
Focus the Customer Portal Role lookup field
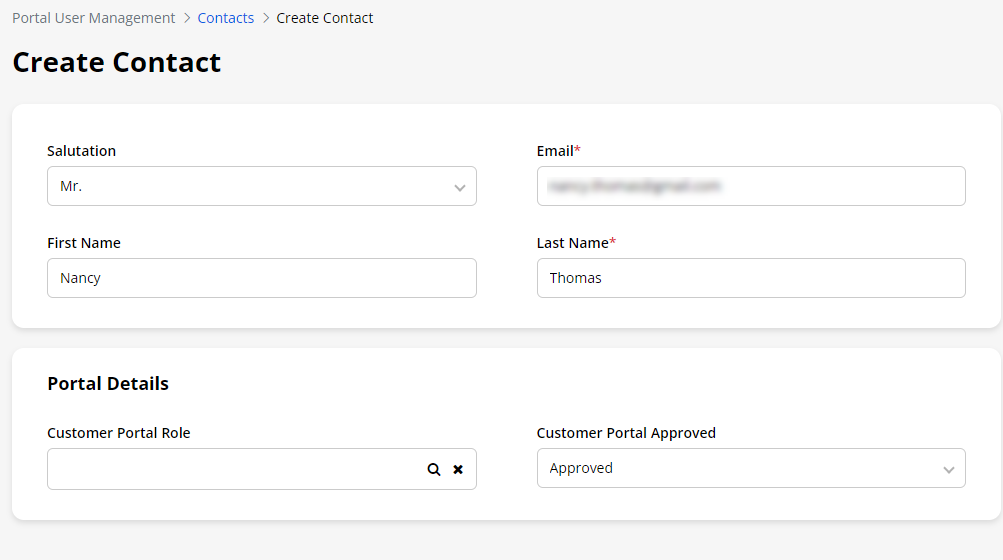click(x=230, y=469)
